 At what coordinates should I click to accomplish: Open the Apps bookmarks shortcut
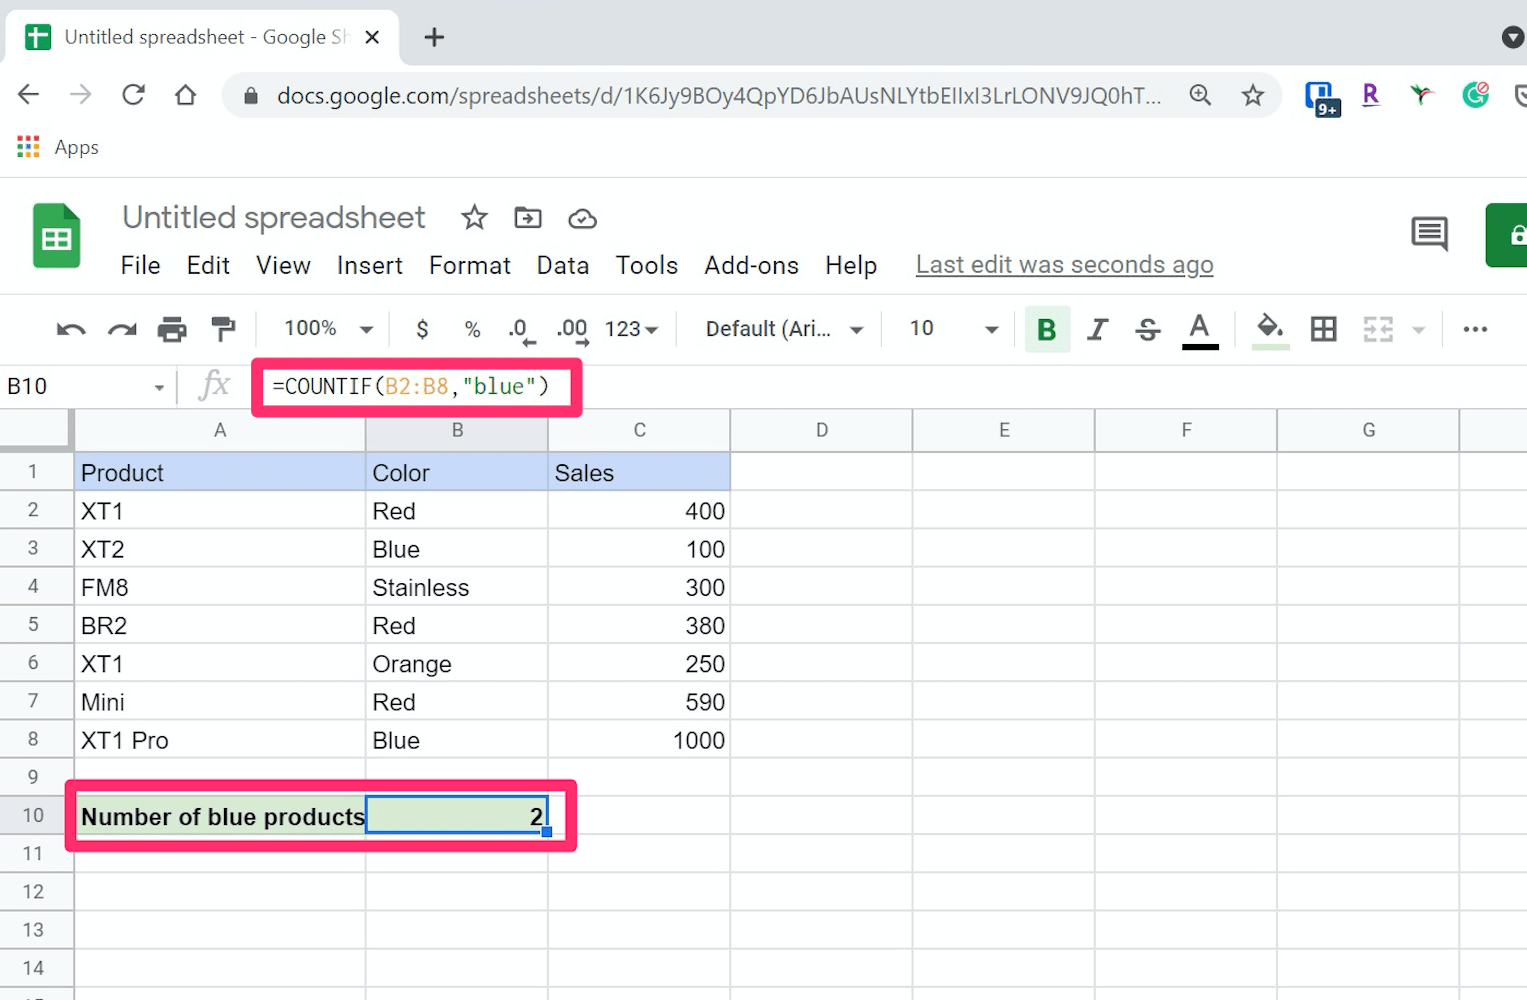[x=58, y=147]
